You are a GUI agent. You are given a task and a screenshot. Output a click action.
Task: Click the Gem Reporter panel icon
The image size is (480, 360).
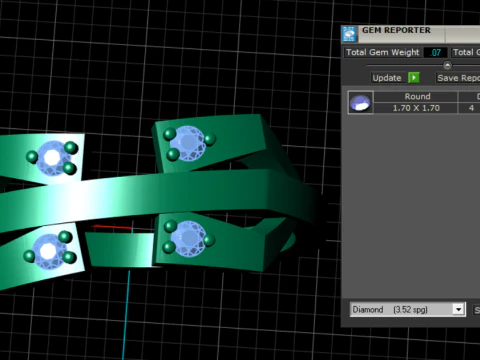click(x=349, y=34)
